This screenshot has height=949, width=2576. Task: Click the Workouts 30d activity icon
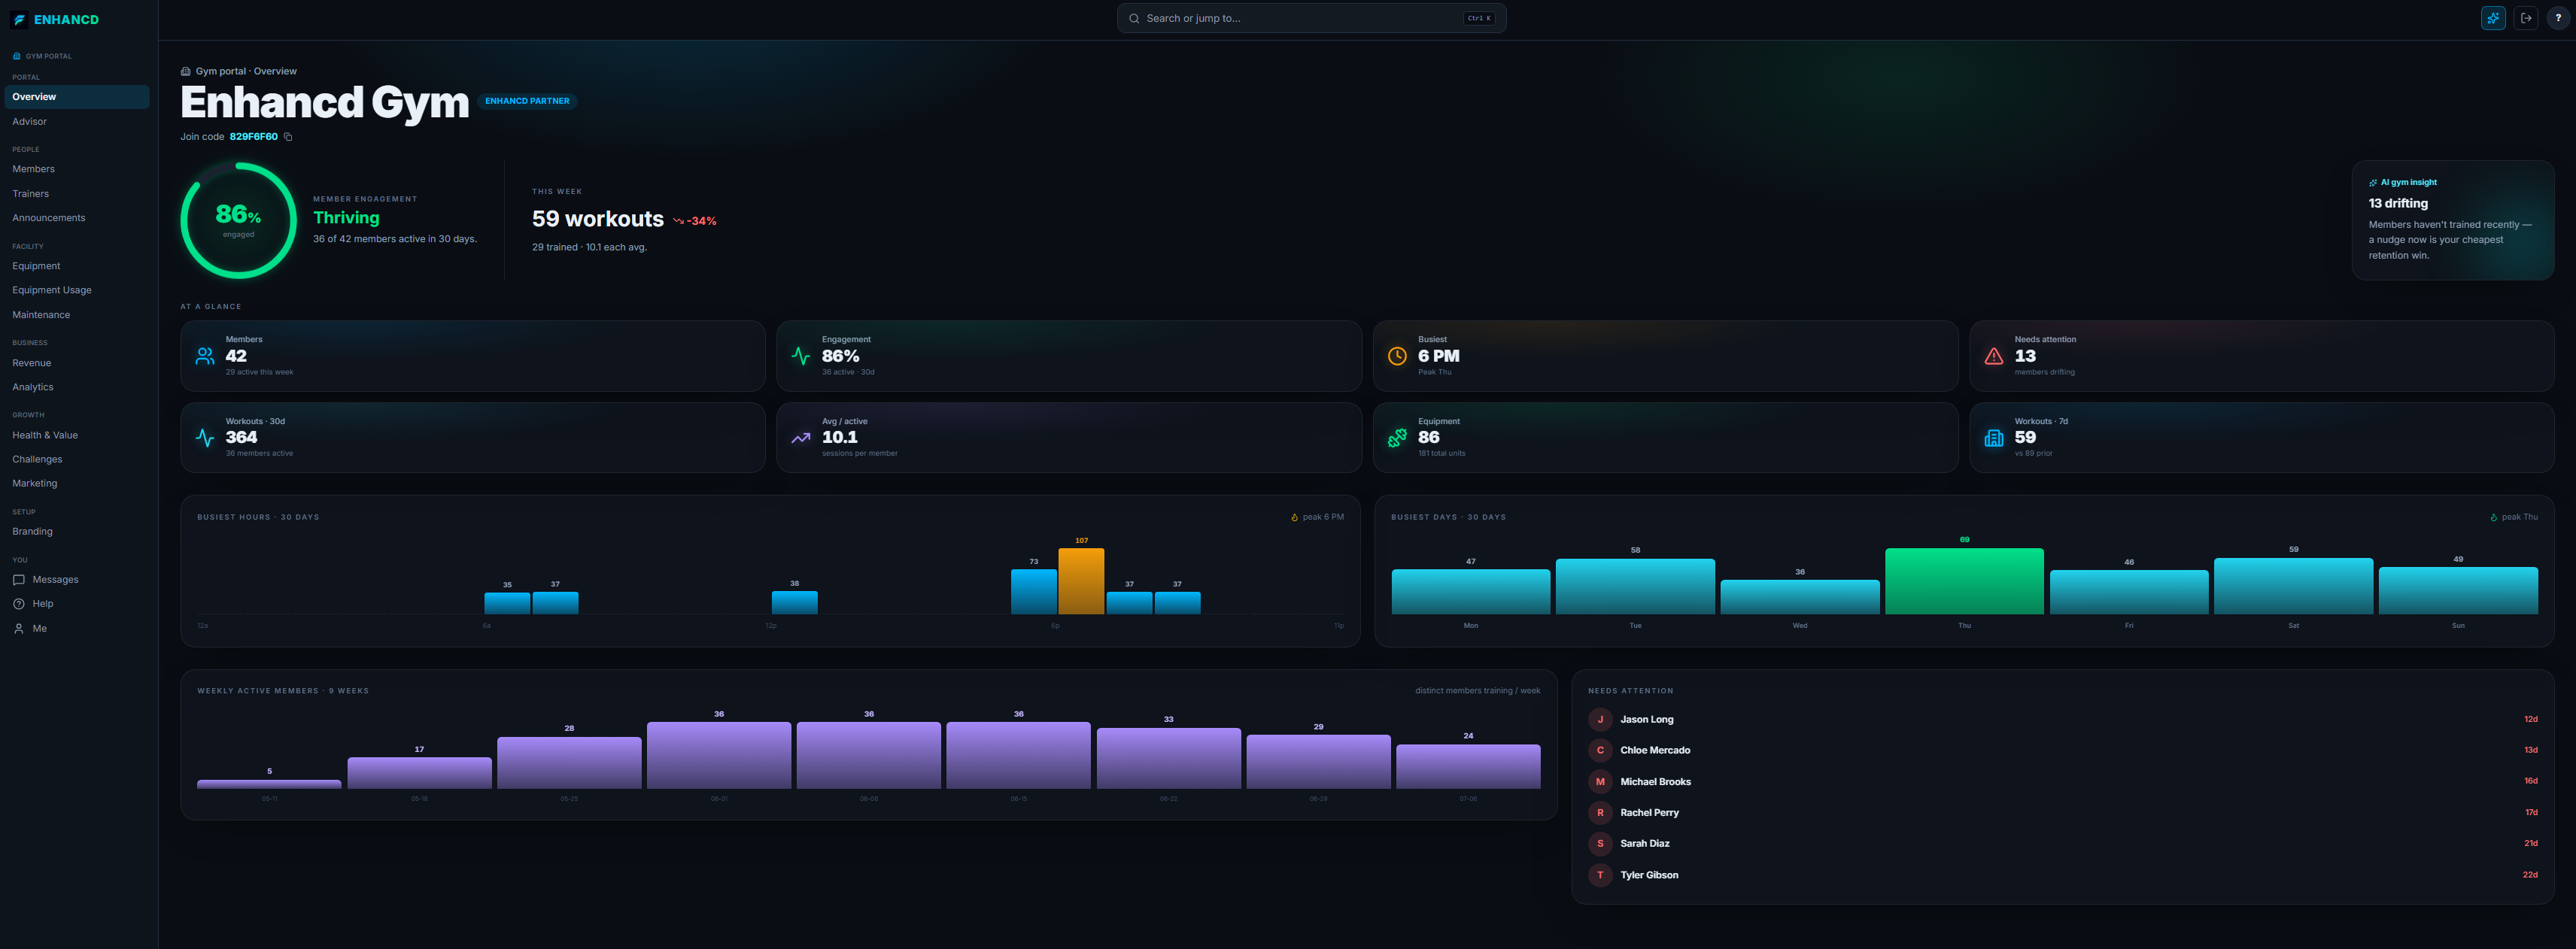tap(205, 438)
